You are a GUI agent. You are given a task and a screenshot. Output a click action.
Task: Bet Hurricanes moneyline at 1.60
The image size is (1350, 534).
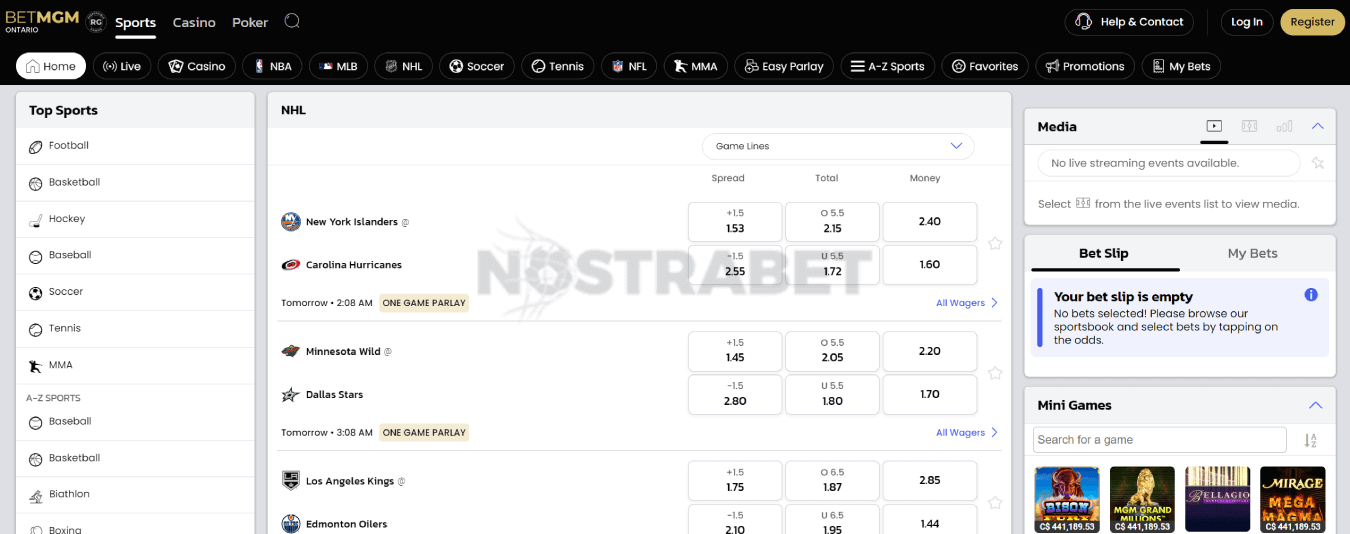[x=930, y=265]
